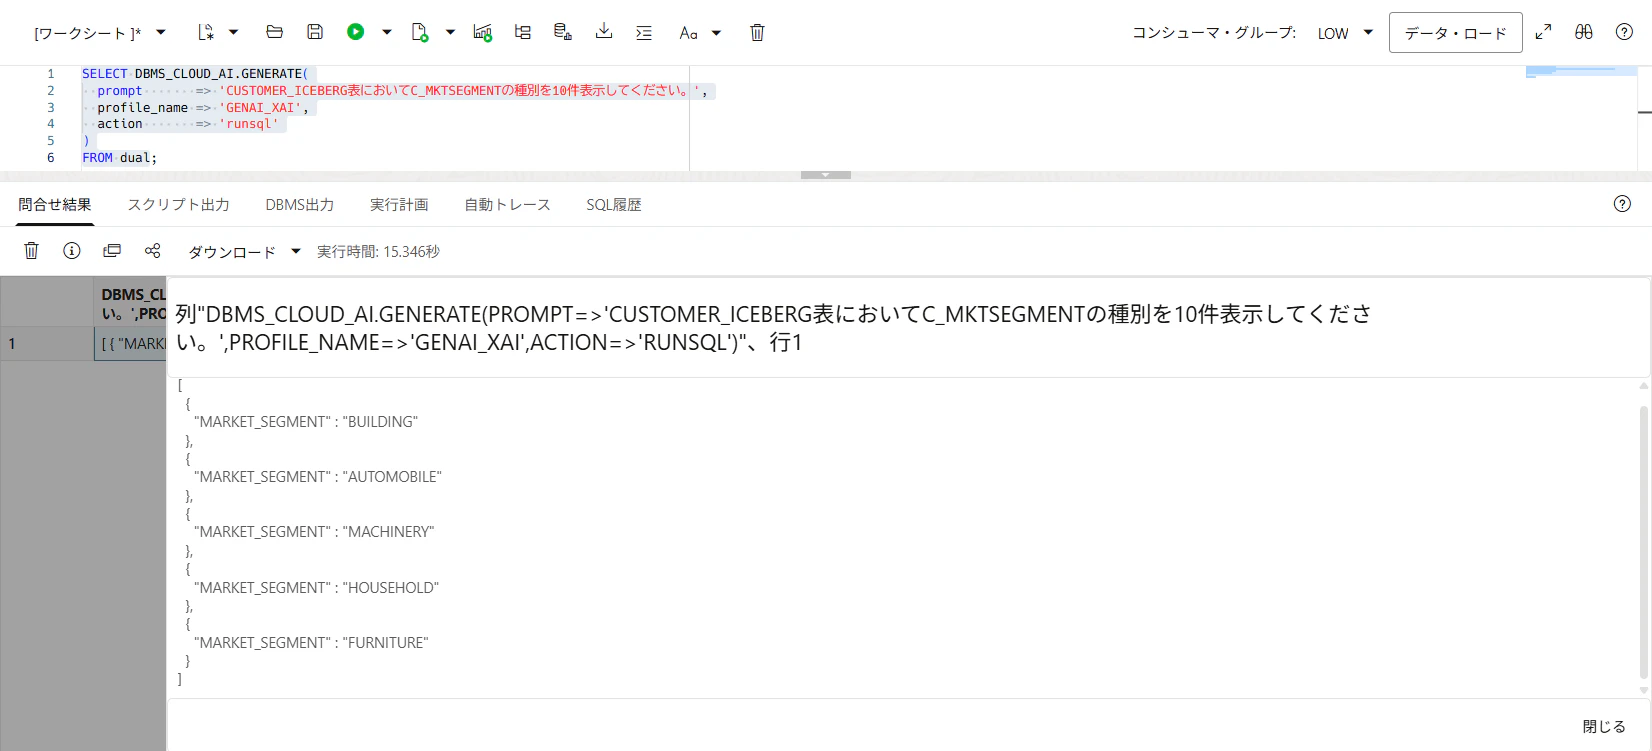Open the DBMS出力 tab
The height and width of the screenshot is (751, 1652).
point(300,204)
